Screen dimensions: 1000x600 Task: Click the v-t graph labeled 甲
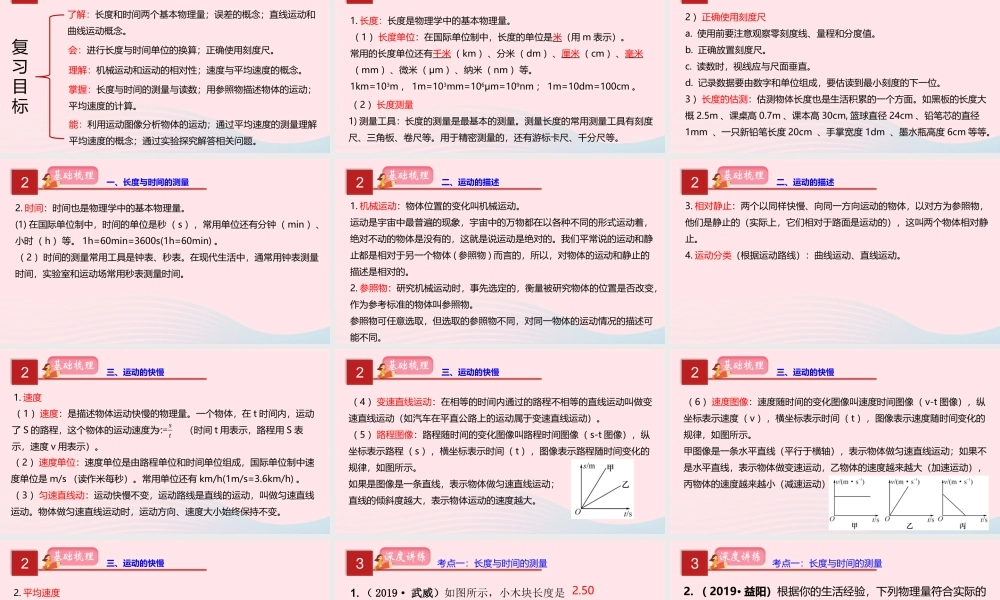click(x=854, y=502)
